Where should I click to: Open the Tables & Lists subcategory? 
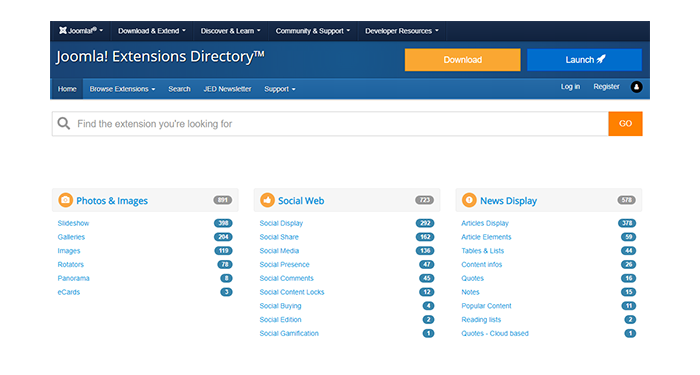pyautogui.click(x=483, y=251)
